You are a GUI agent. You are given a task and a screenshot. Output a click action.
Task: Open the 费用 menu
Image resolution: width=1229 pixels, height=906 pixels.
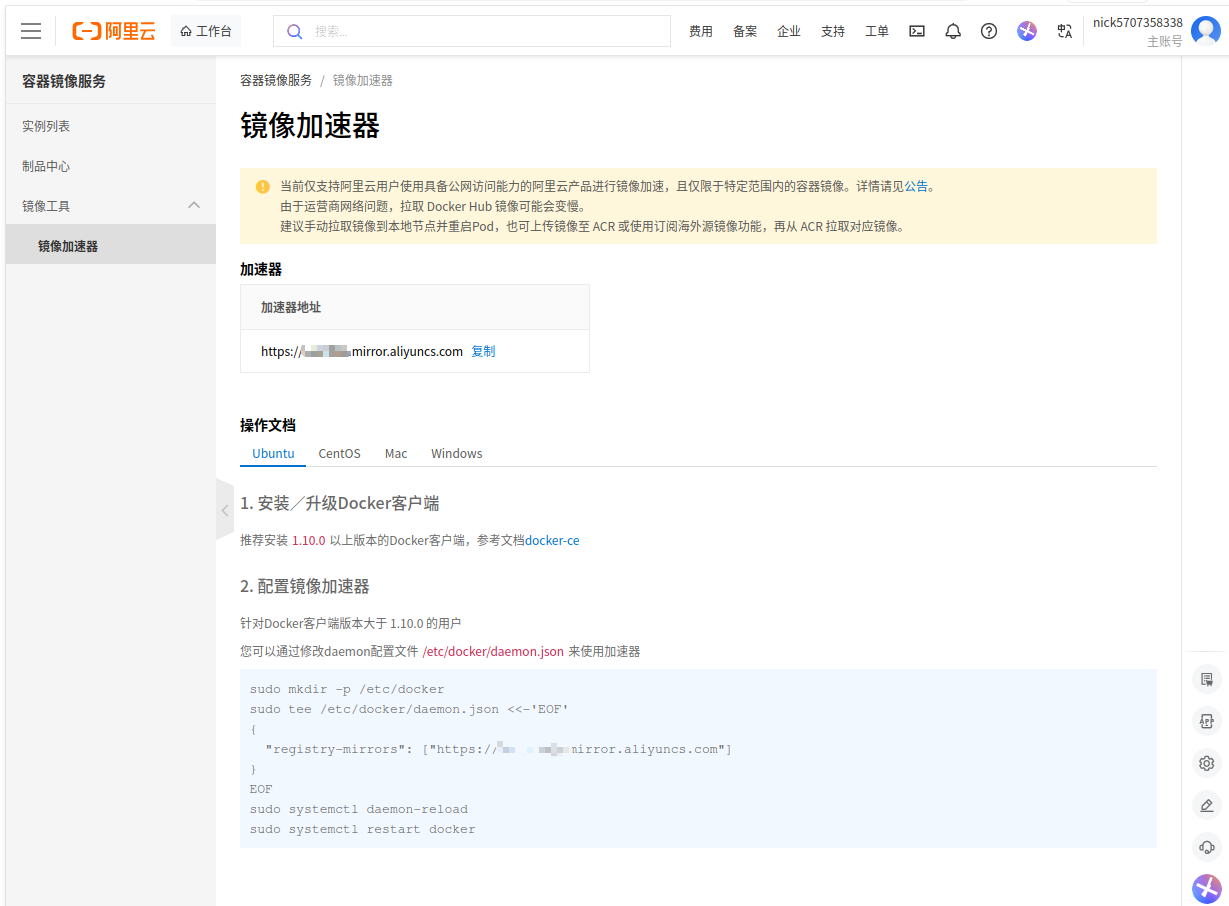(701, 31)
